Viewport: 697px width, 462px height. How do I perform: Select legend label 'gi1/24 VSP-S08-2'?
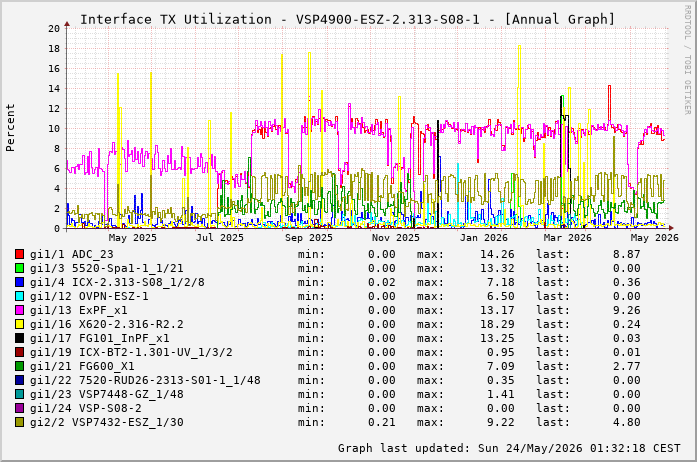tap(85, 408)
